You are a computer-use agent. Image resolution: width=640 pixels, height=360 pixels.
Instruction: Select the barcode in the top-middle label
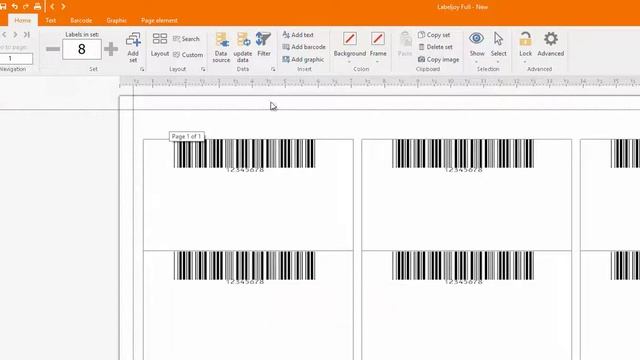(x=463, y=156)
